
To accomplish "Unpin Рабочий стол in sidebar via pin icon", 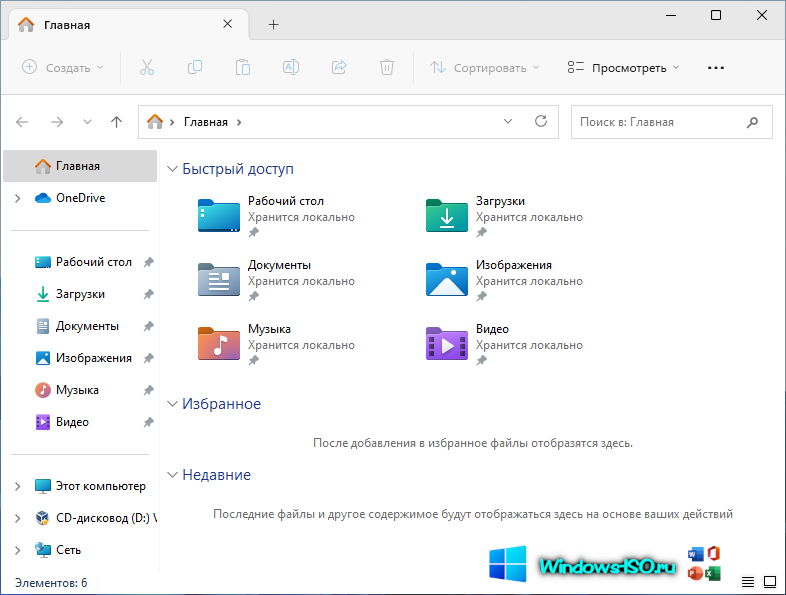I will (148, 262).
